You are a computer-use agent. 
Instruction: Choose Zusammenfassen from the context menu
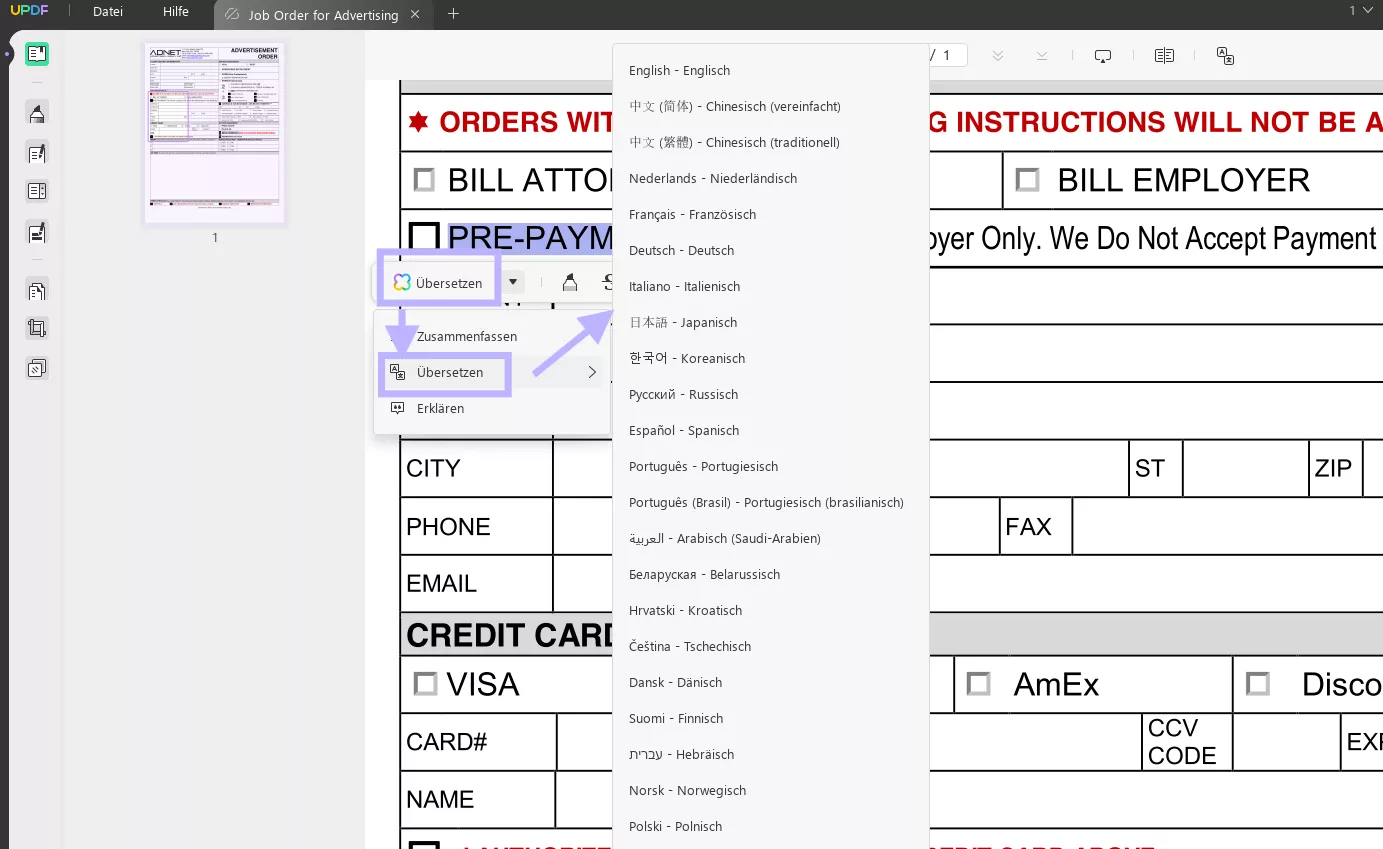pyautogui.click(x=467, y=337)
